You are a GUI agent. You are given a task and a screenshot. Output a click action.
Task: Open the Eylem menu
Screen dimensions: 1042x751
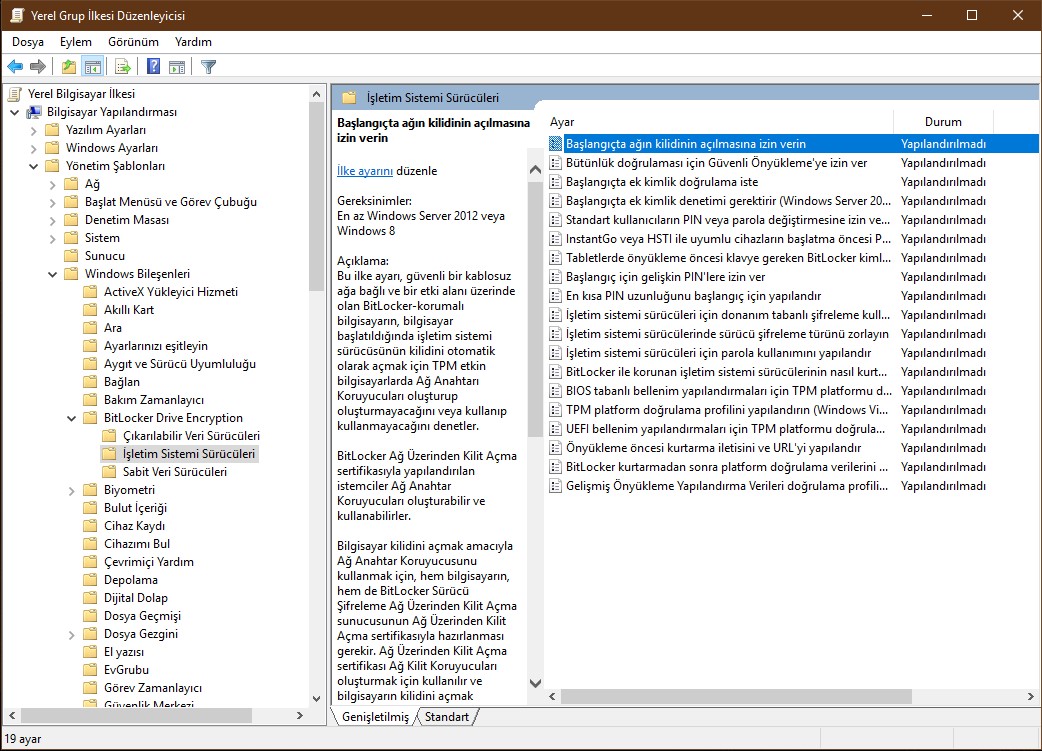pos(76,42)
